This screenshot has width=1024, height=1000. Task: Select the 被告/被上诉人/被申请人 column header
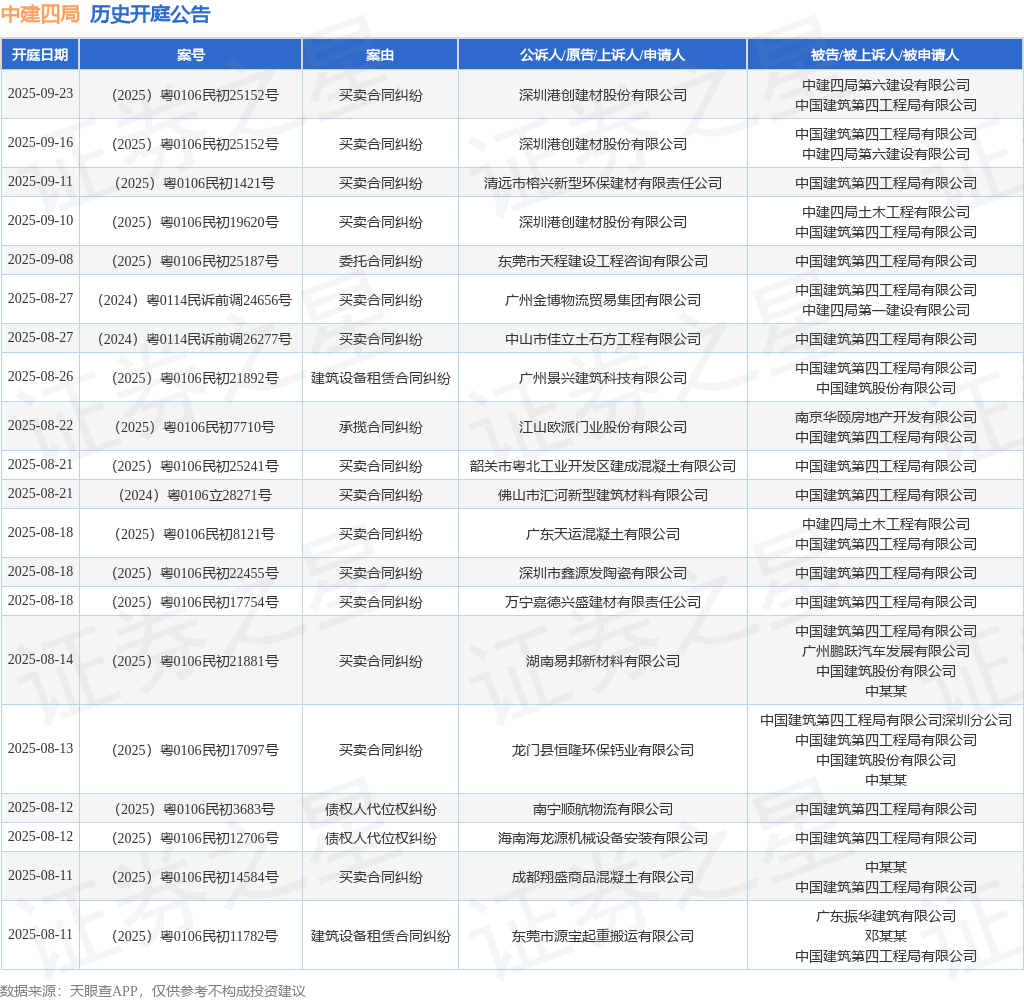885,55
